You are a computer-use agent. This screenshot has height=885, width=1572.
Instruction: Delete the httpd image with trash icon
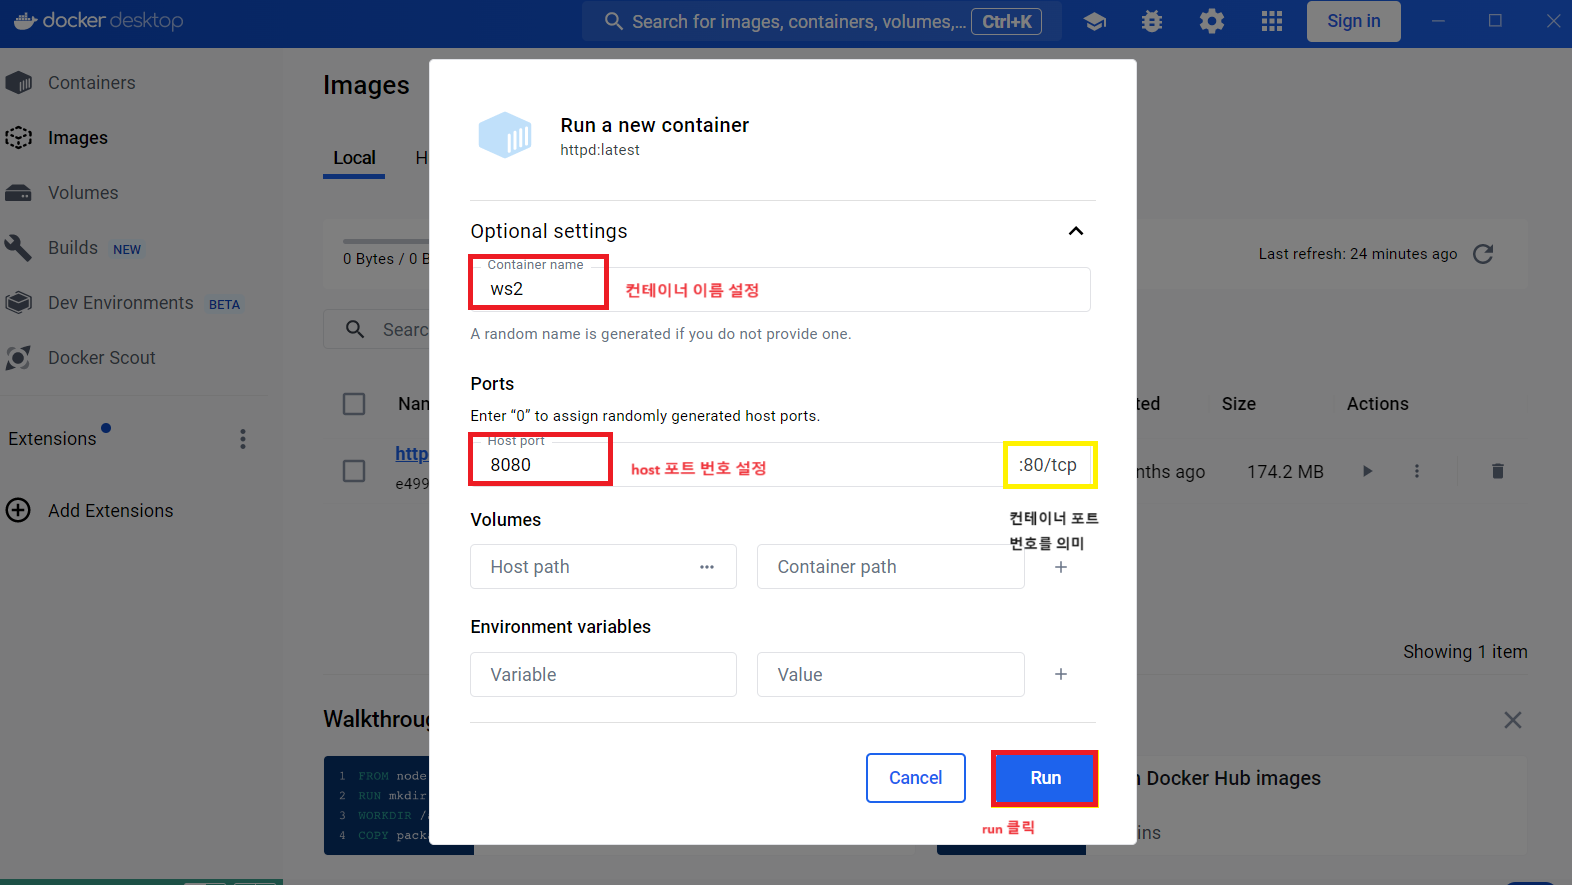pyautogui.click(x=1497, y=471)
